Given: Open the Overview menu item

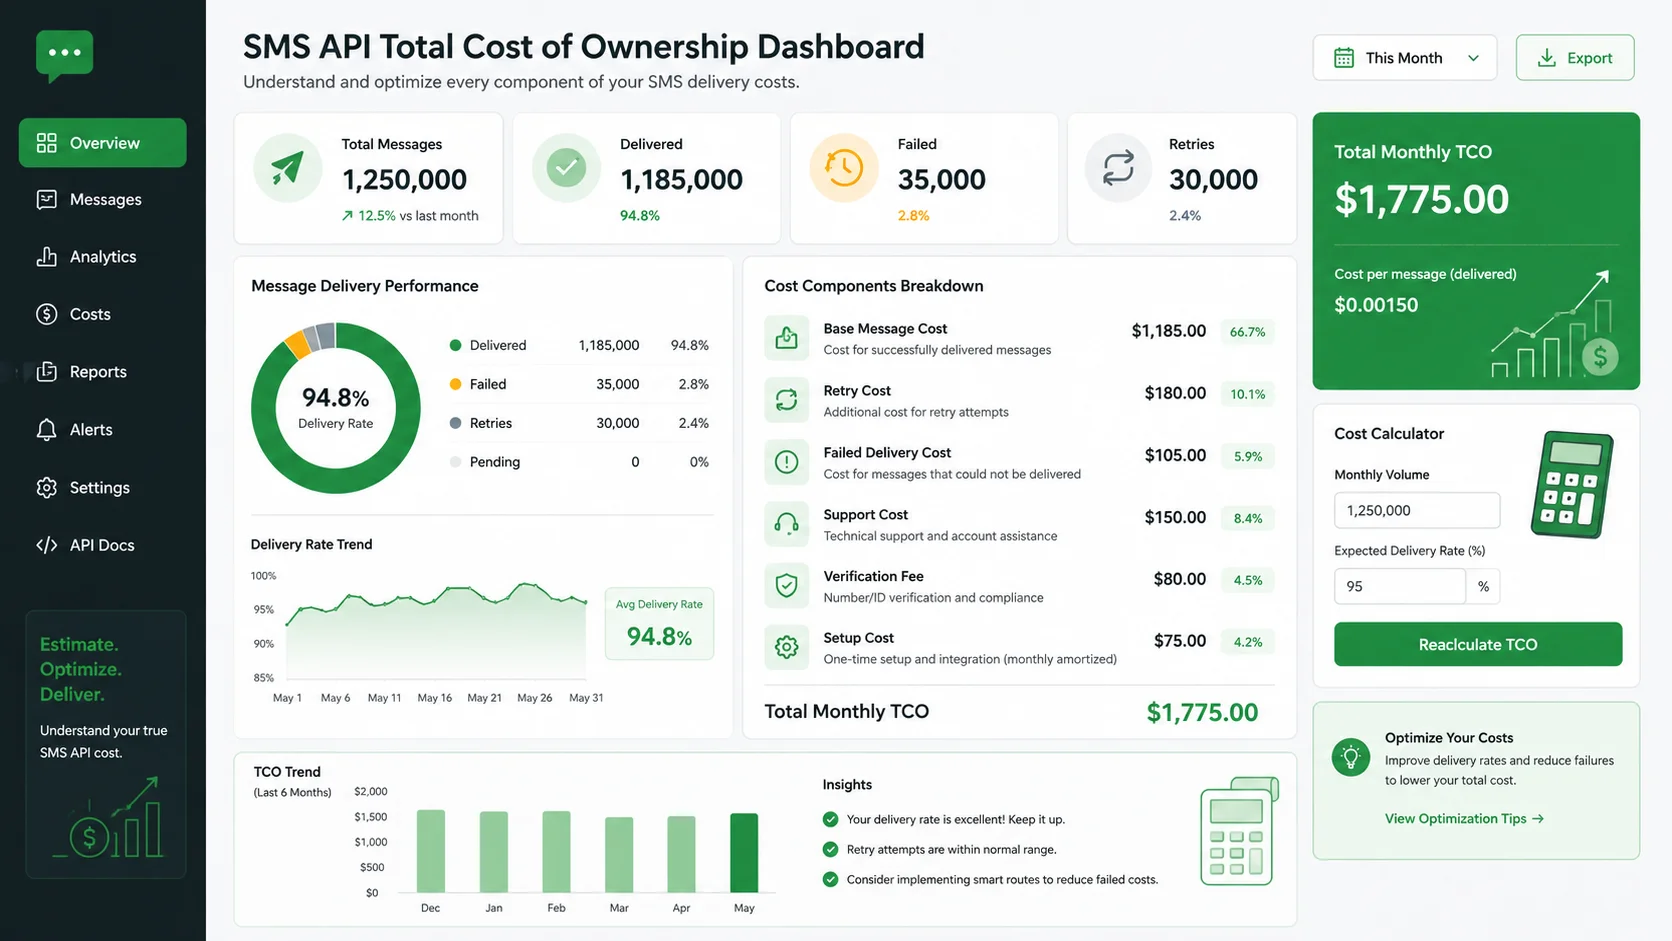Looking at the screenshot, I should (x=102, y=143).
